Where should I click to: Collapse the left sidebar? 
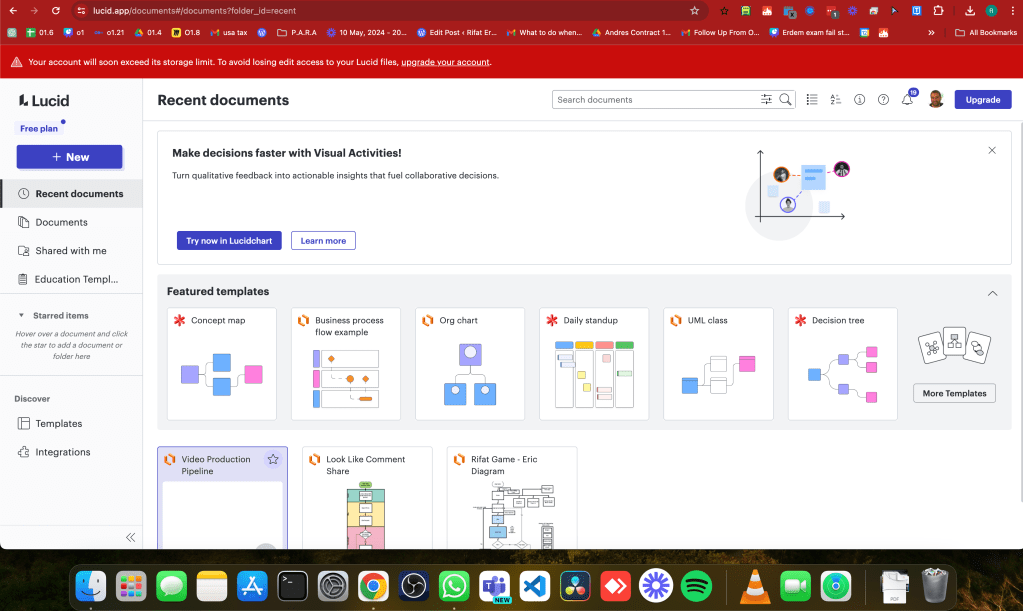[130, 537]
